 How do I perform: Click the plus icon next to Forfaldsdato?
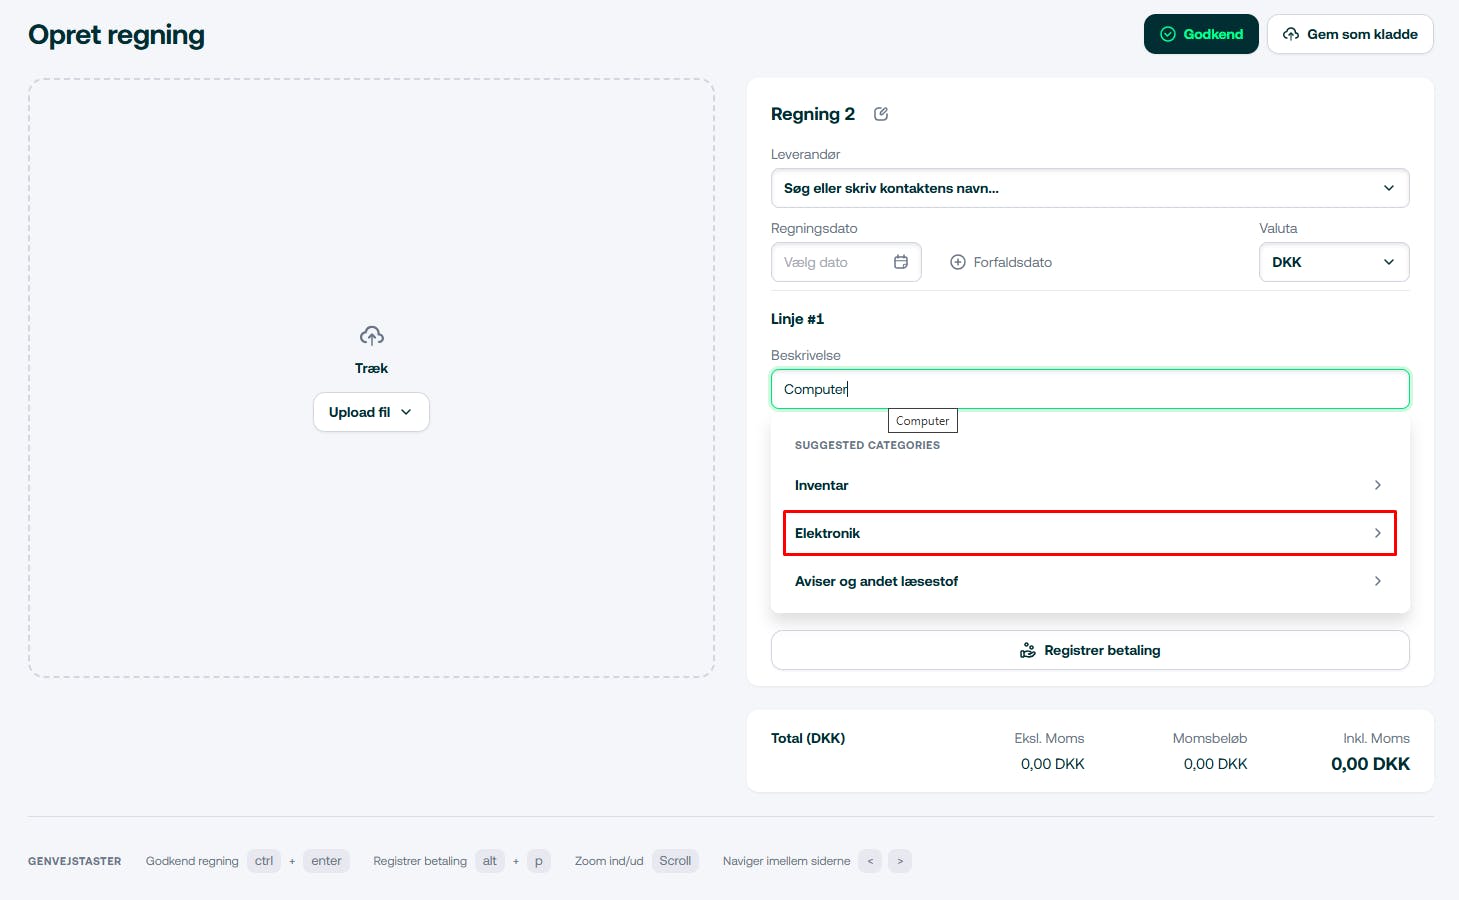(x=958, y=262)
